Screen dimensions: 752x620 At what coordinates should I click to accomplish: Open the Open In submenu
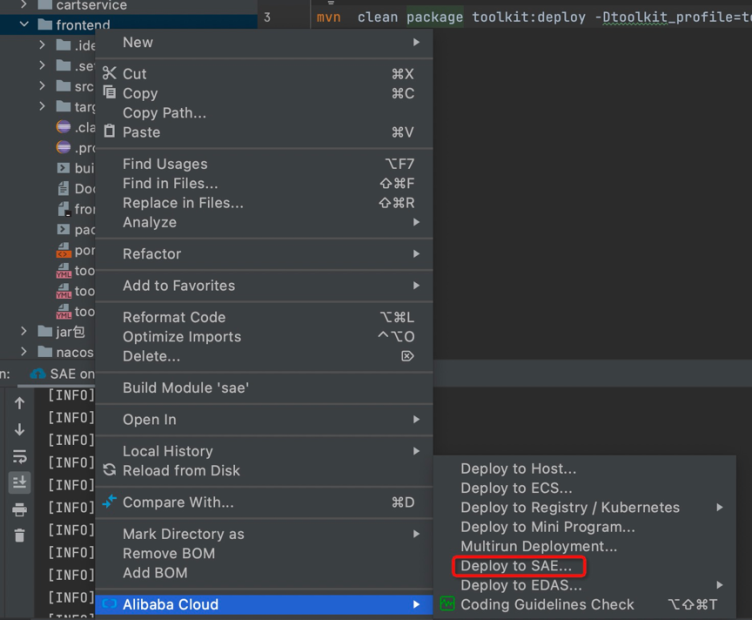tap(264, 419)
